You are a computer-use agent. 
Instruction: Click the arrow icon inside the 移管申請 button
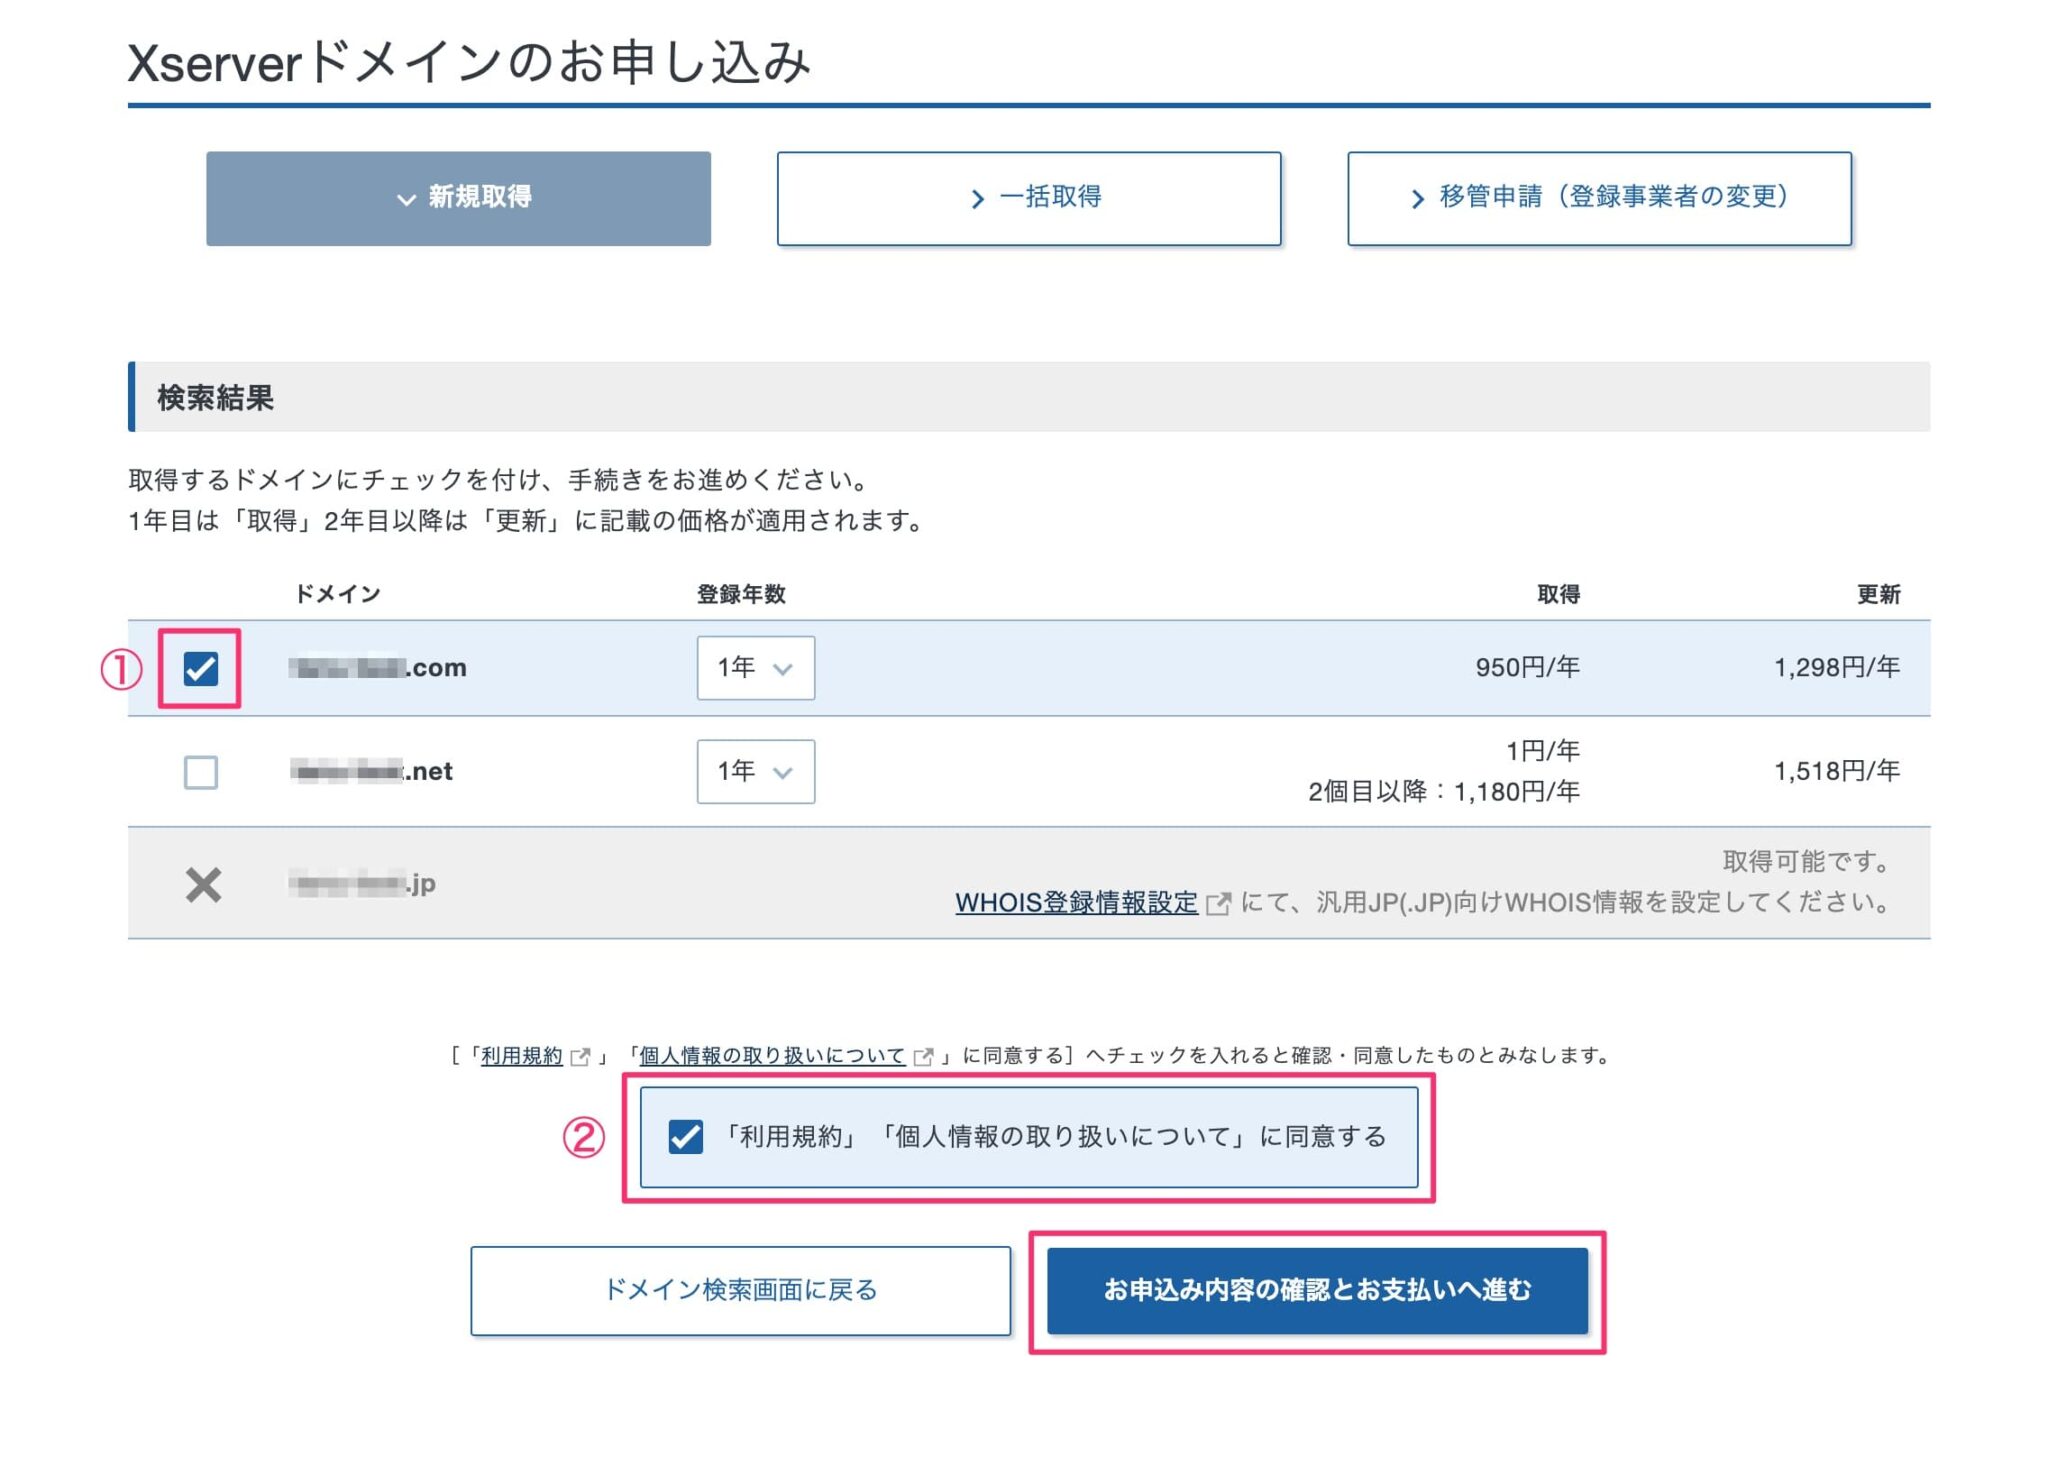(x=1420, y=198)
